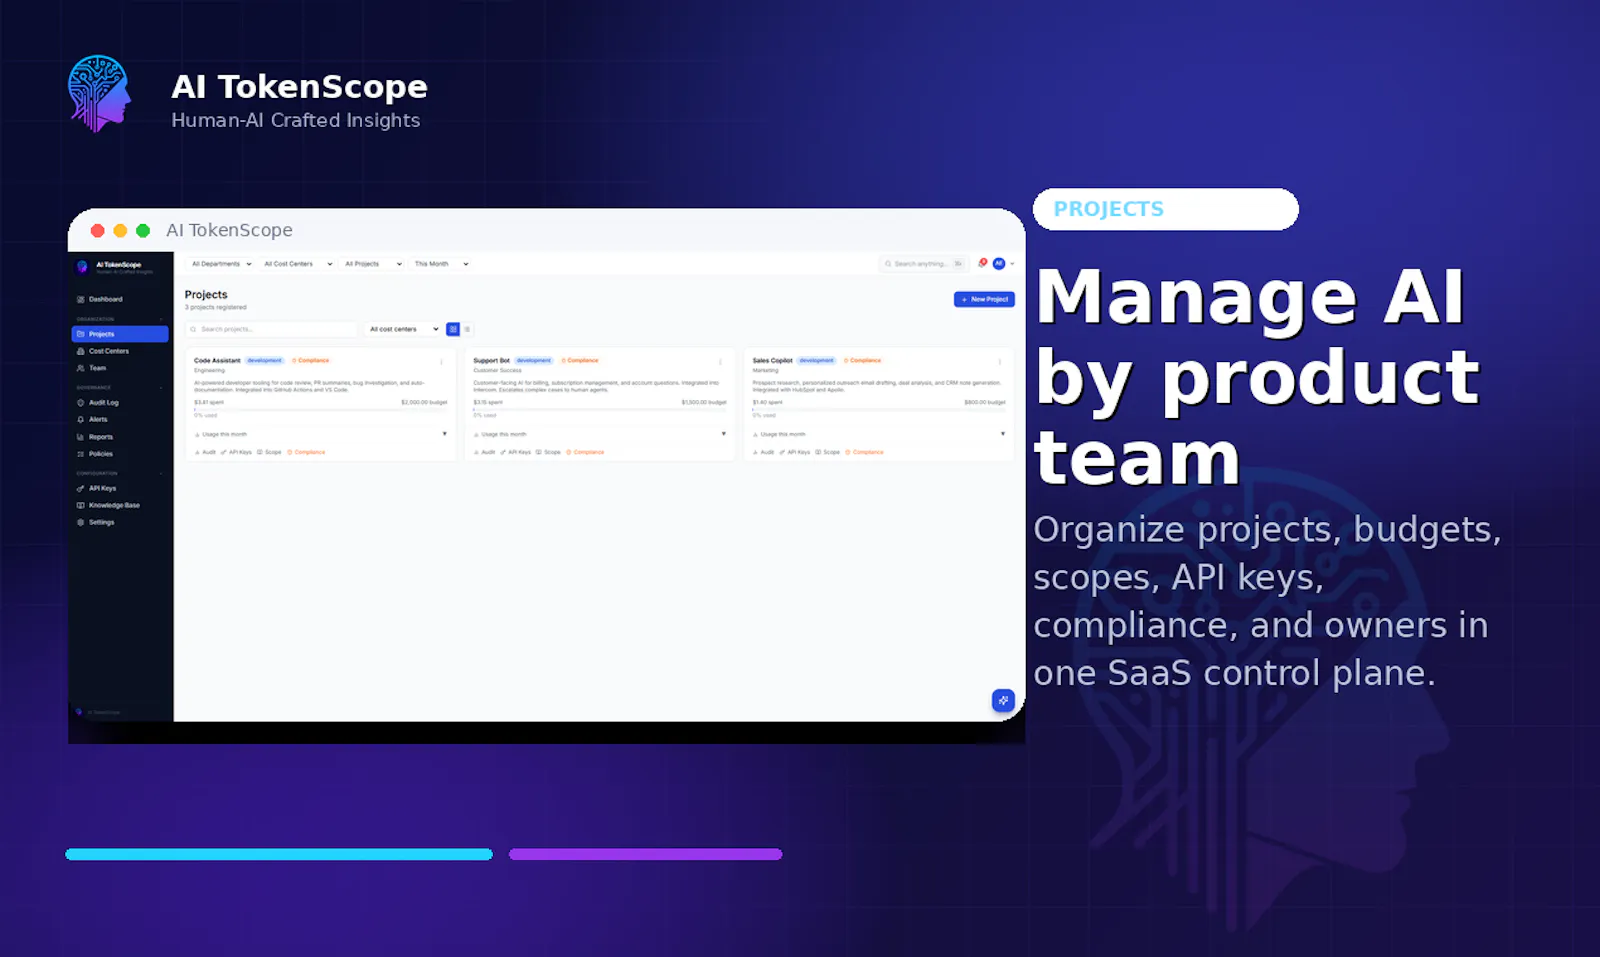Open API Keys link on Code Assistant card
The height and width of the screenshot is (957, 1600).
[x=236, y=452]
